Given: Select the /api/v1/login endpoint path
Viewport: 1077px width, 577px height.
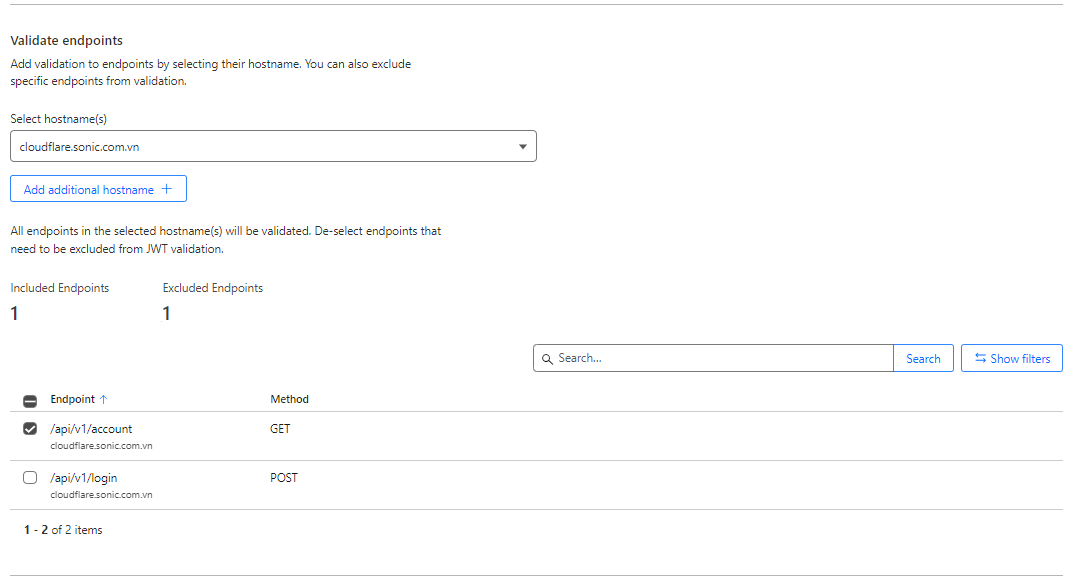Looking at the screenshot, I should tap(84, 478).
